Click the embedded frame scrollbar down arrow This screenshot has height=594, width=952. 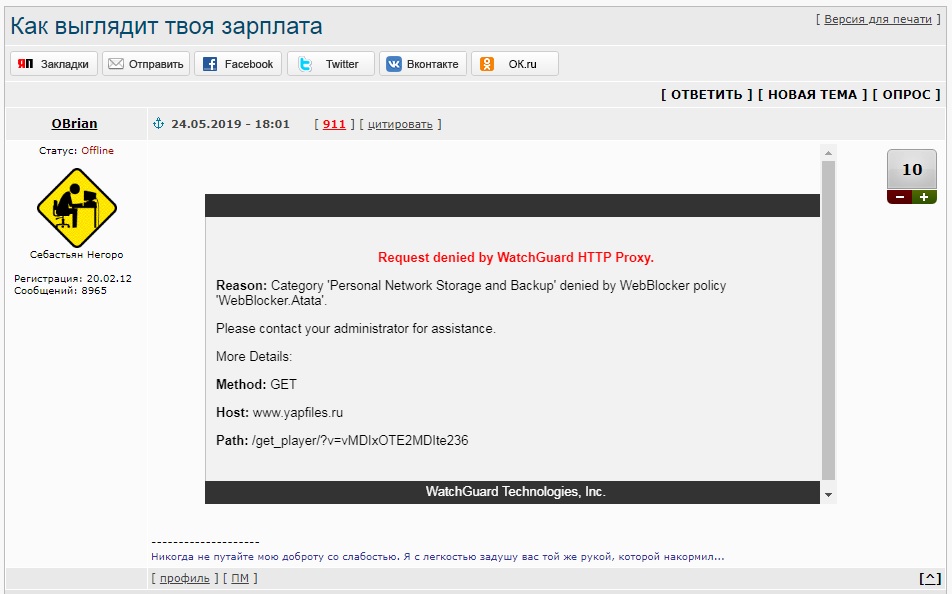pyautogui.click(x=828, y=495)
